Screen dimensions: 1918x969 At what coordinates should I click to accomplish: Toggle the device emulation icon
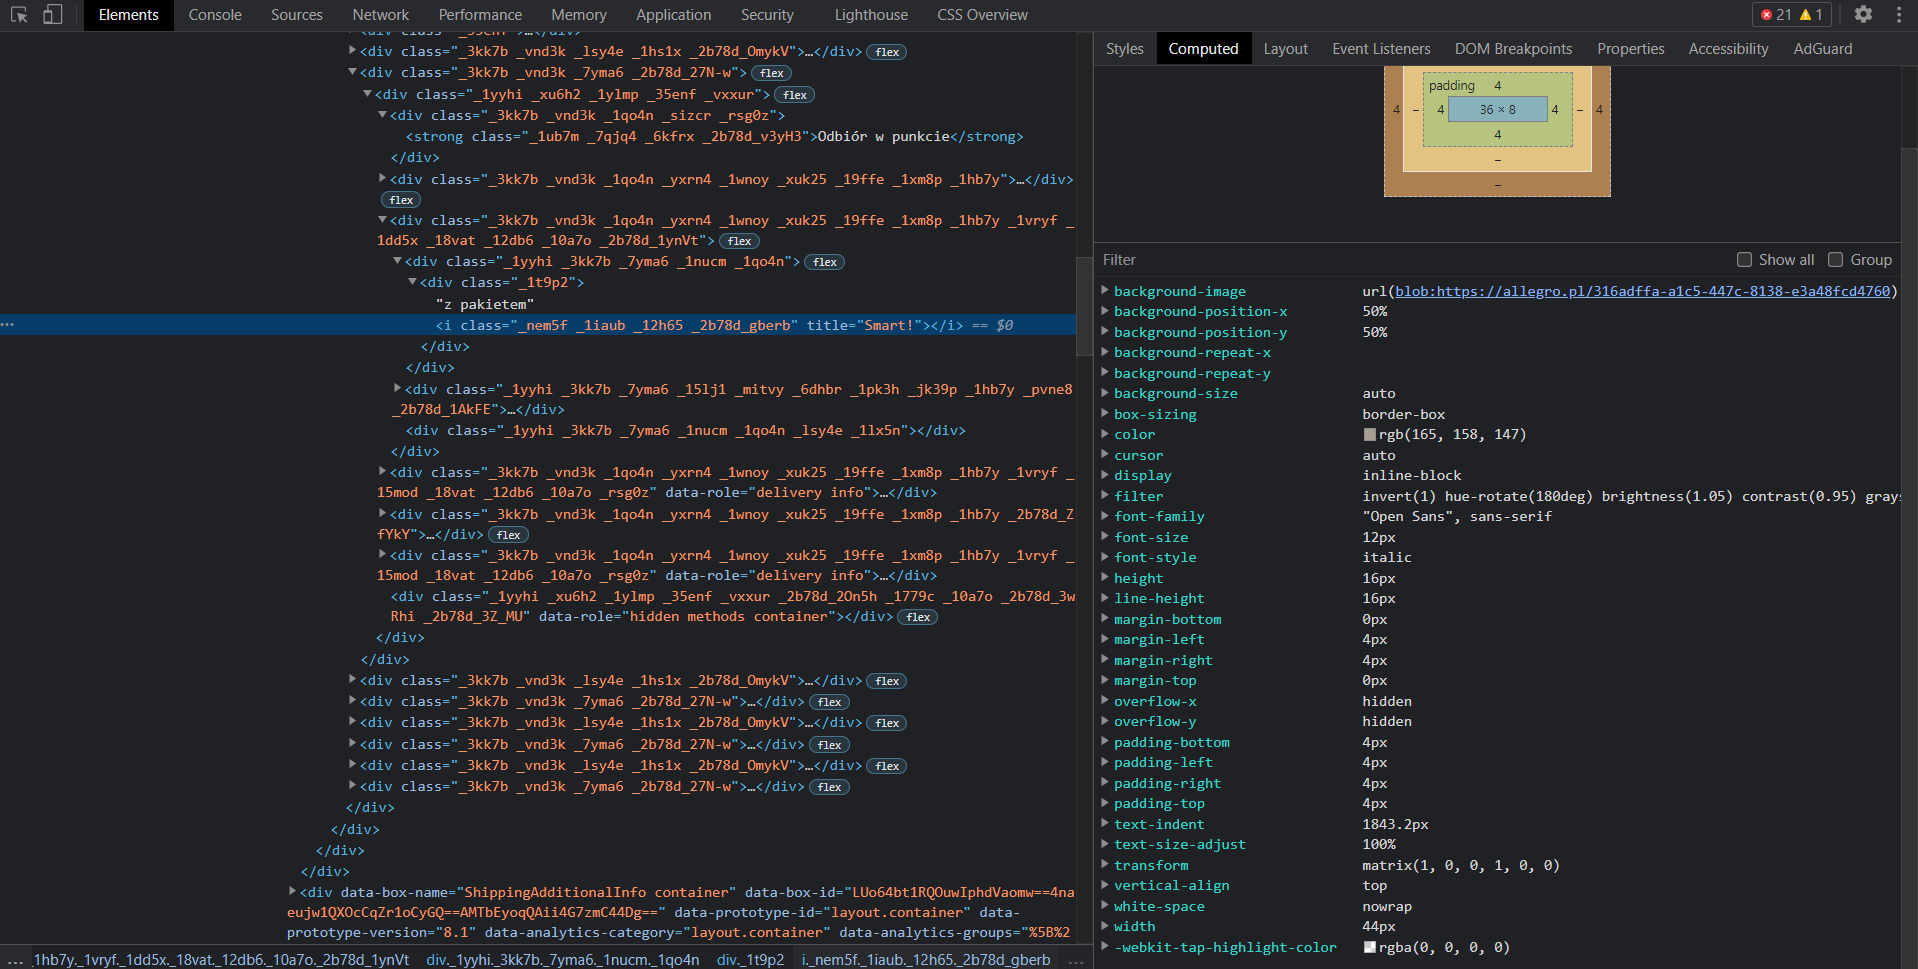tap(53, 15)
